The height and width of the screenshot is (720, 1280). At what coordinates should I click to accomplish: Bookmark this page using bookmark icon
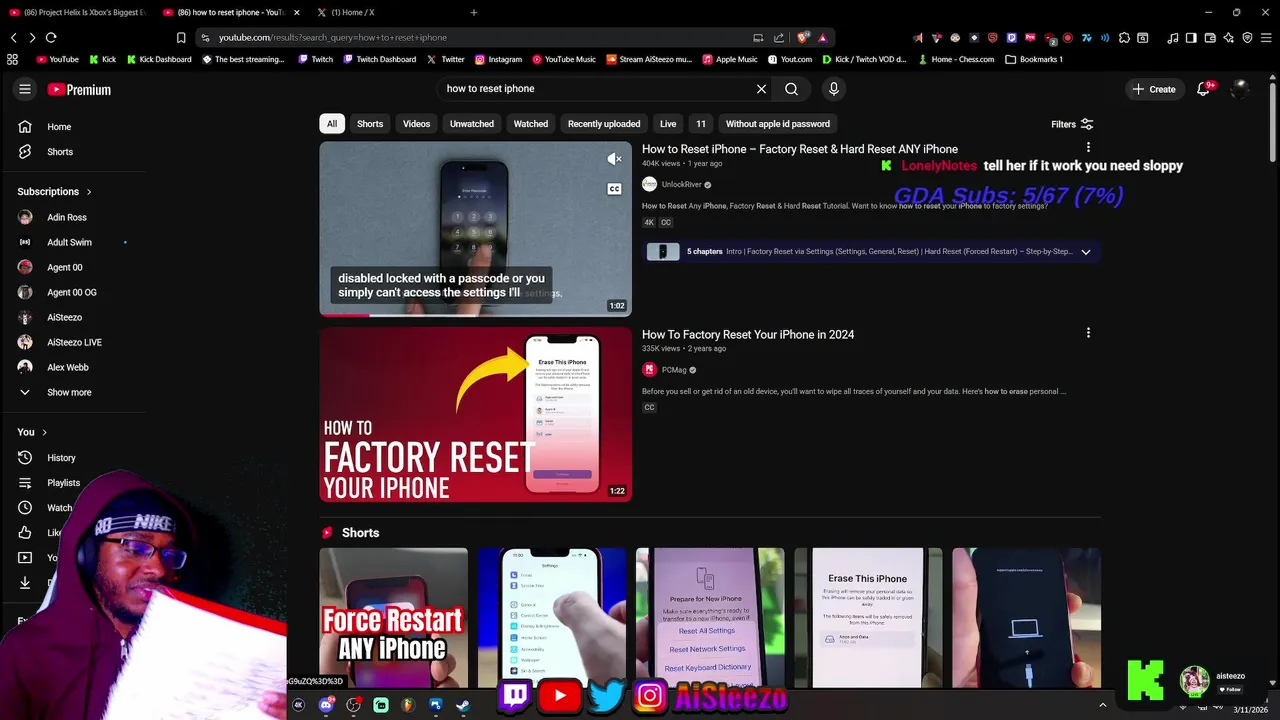click(x=181, y=37)
